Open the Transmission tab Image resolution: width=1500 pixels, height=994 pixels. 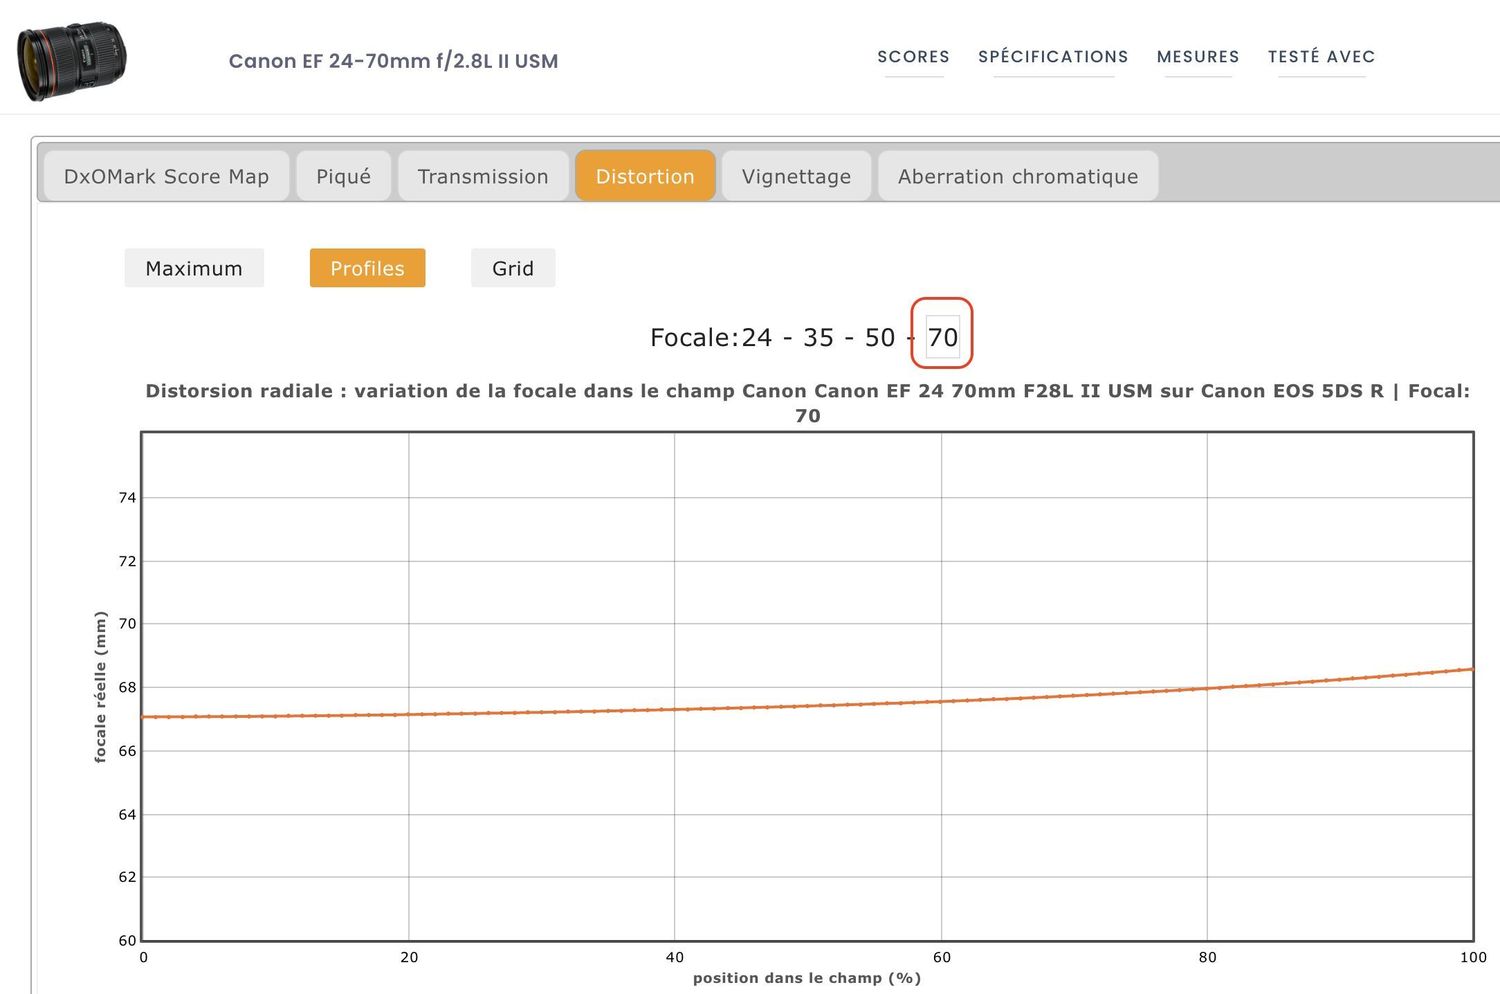tap(483, 176)
